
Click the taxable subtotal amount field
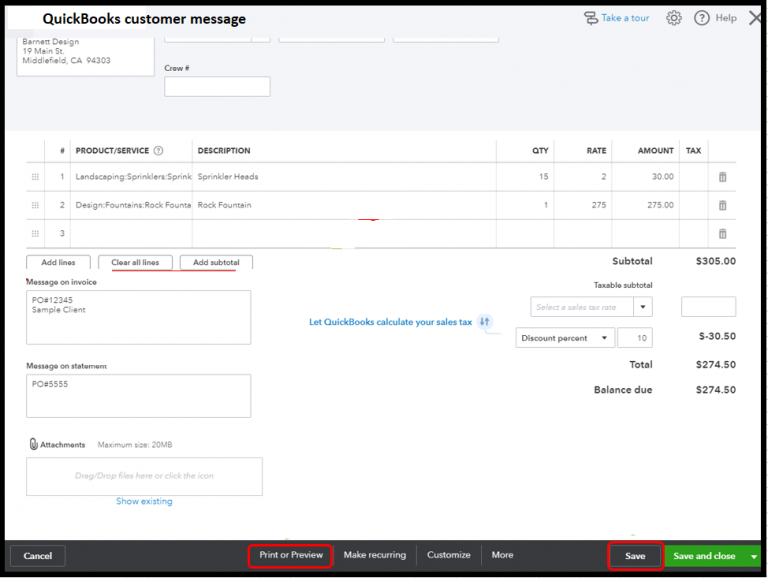(x=708, y=307)
